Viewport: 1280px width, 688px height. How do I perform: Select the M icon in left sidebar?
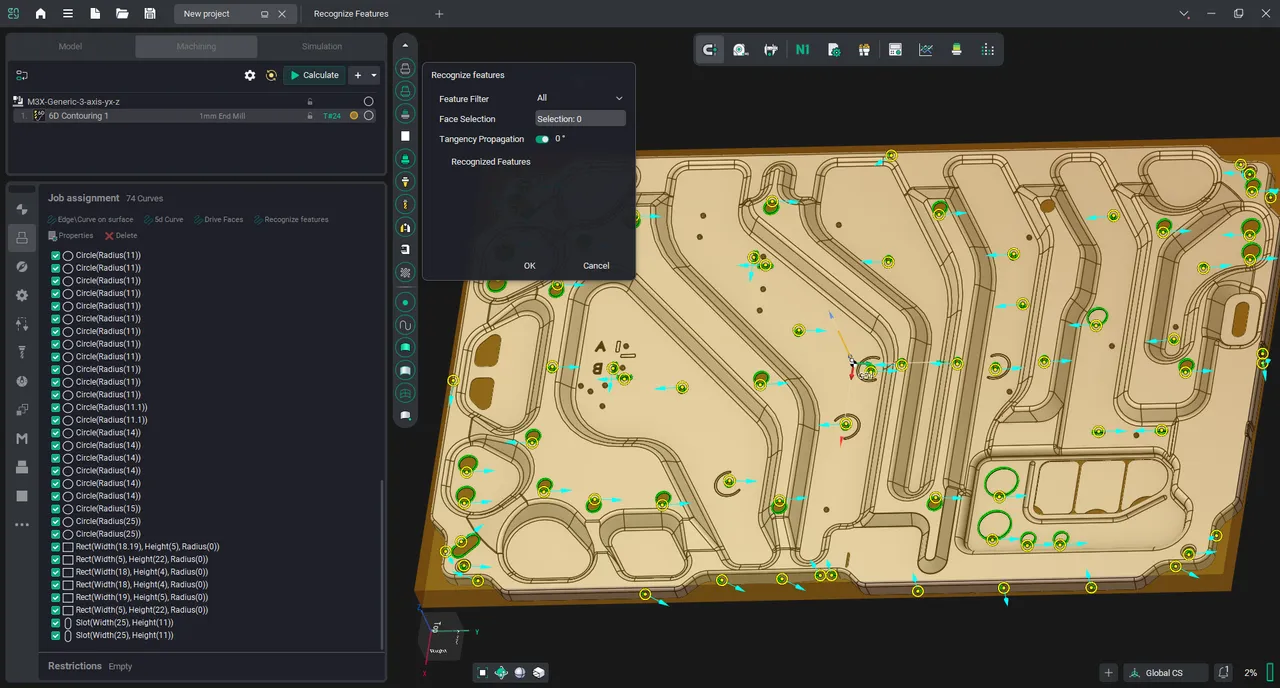click(22, 439)
